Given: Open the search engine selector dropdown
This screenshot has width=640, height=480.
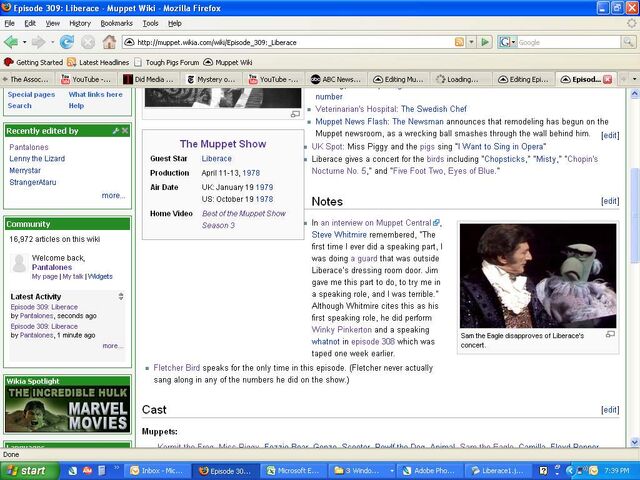Looking at the screenshot, I should 513,42.
